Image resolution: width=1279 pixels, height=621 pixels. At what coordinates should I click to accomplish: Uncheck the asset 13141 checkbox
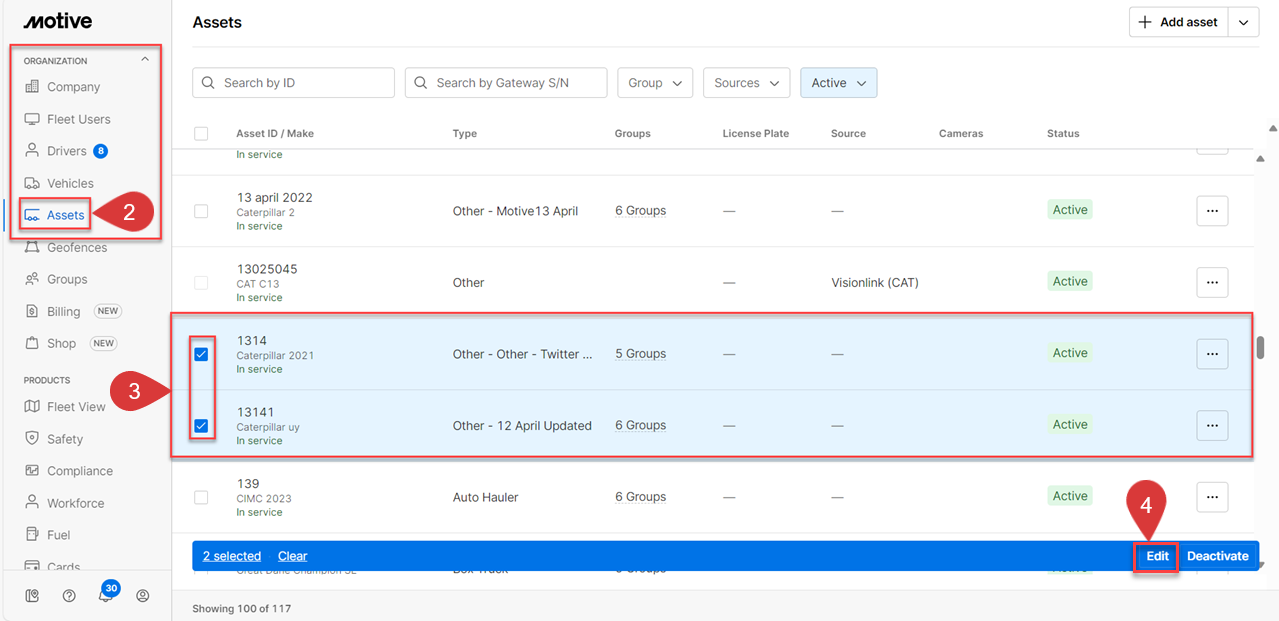201,426
